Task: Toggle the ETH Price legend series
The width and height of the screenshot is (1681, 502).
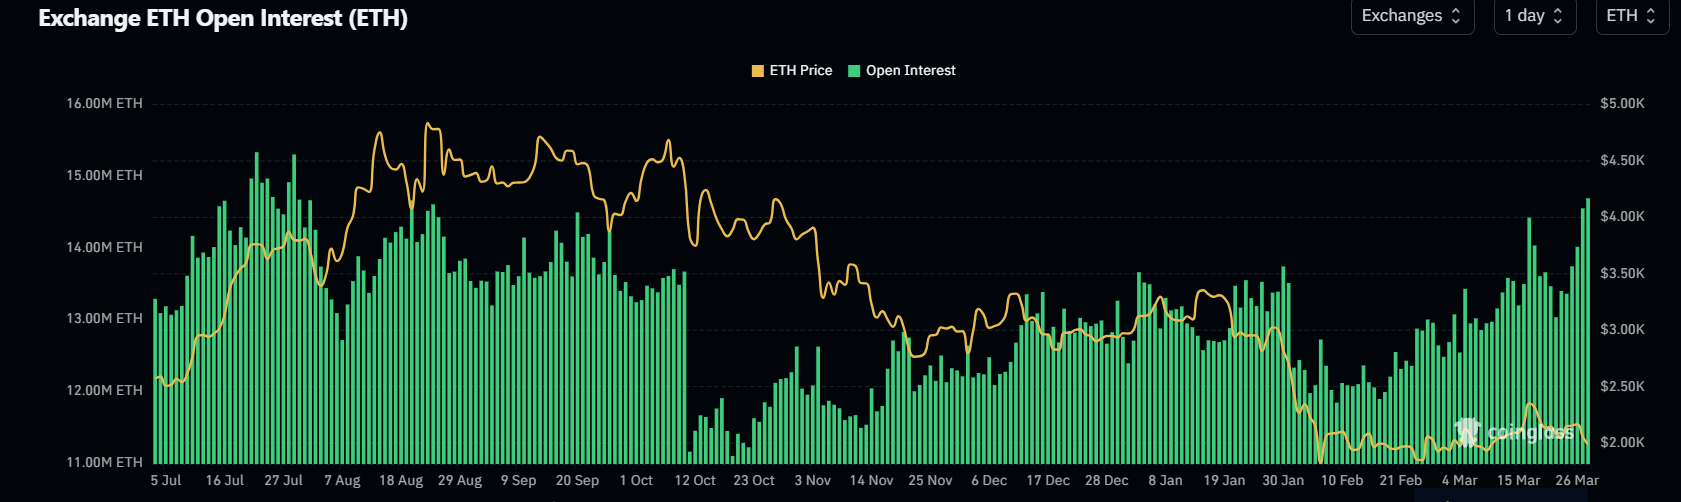Action: pos(800,70)
